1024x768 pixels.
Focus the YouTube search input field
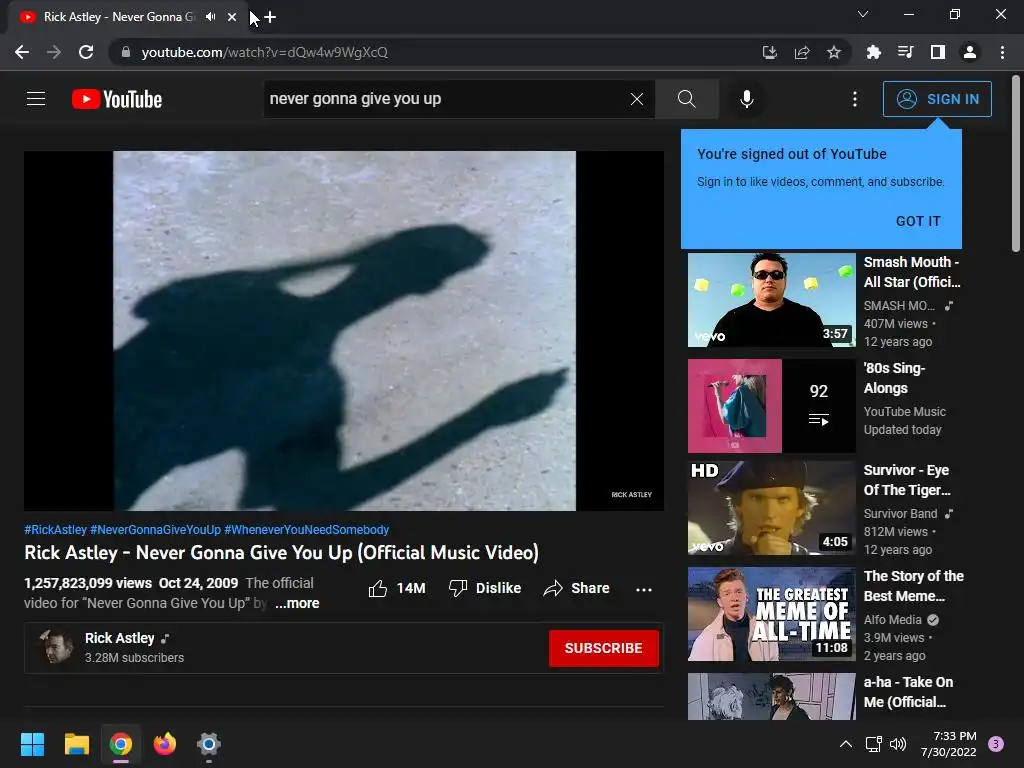(446, 99)
